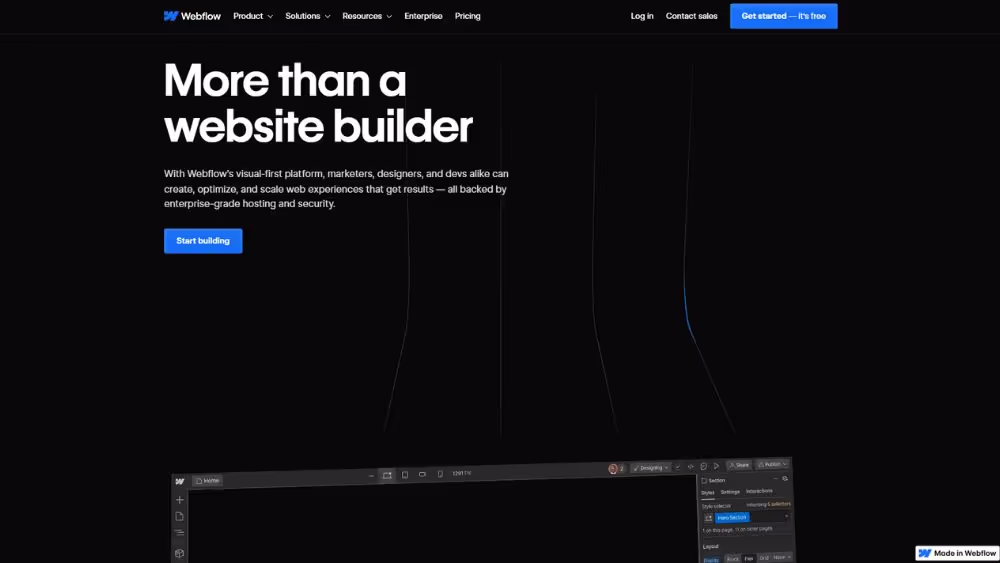Select Grid display option
Screen dimensions: 1000x563
point(764,558)
